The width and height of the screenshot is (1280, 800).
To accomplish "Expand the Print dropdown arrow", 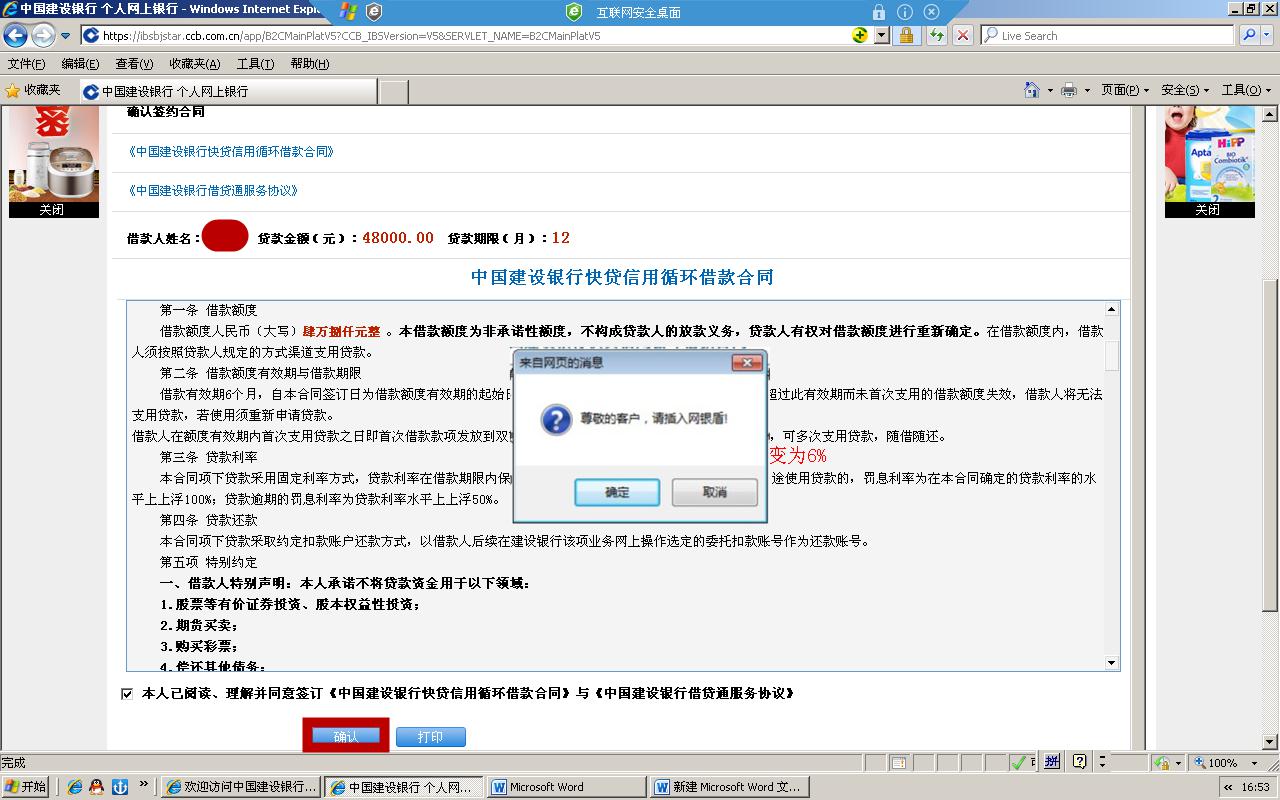I will click(x=1086, y=90).
